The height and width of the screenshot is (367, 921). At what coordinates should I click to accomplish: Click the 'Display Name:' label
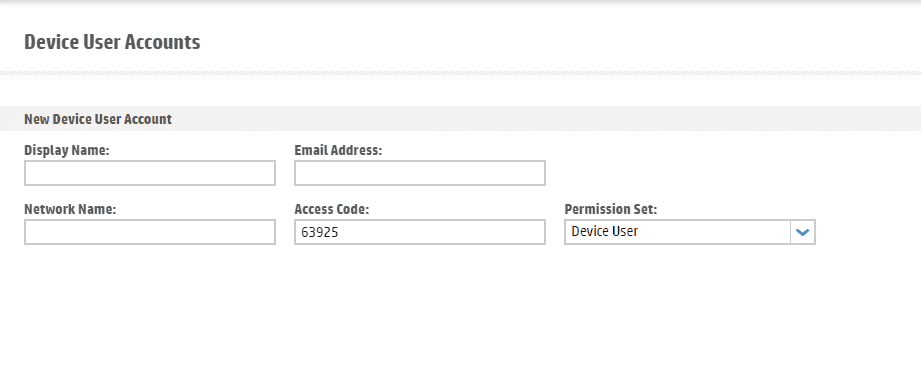click(67, 150)
